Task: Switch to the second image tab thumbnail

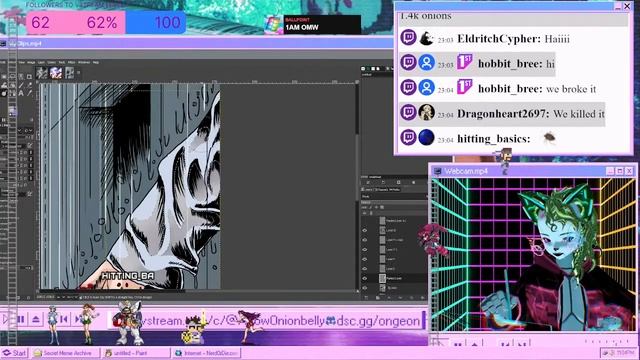Action: [x=56, y=73]
